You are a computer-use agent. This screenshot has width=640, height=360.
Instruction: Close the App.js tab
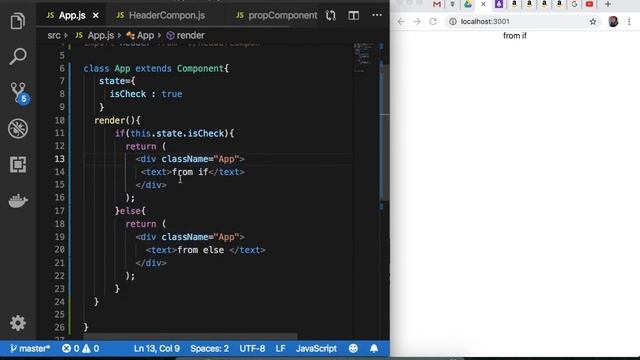point(96,16)
